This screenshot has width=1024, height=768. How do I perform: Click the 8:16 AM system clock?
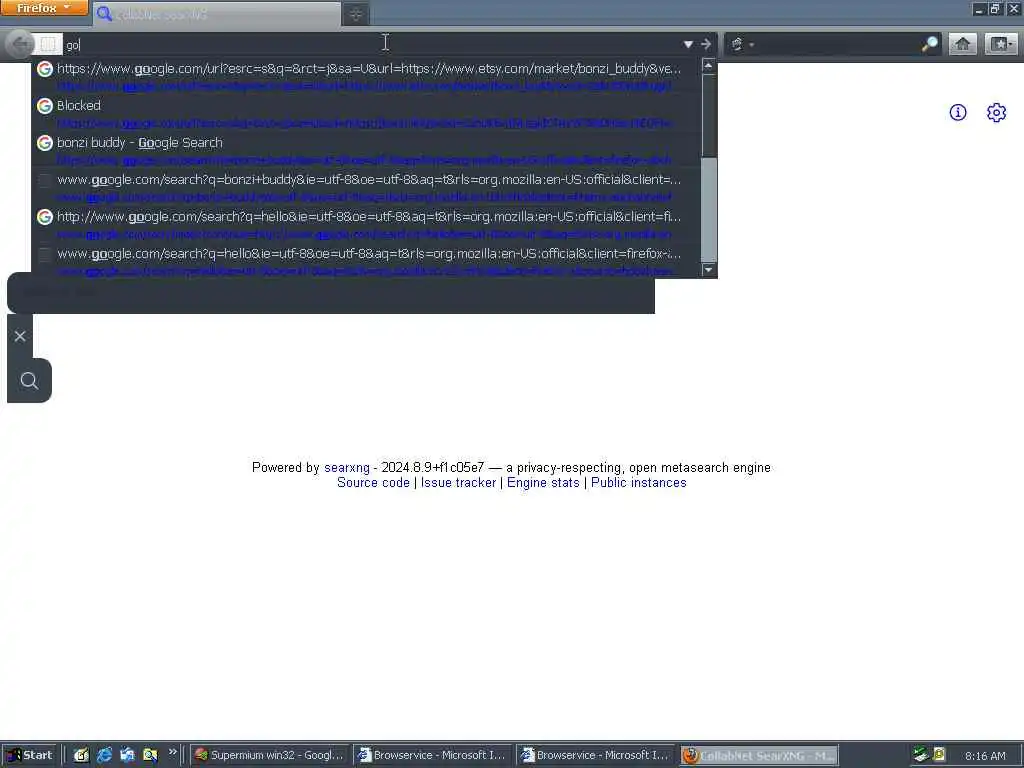(x=985, y=756)
